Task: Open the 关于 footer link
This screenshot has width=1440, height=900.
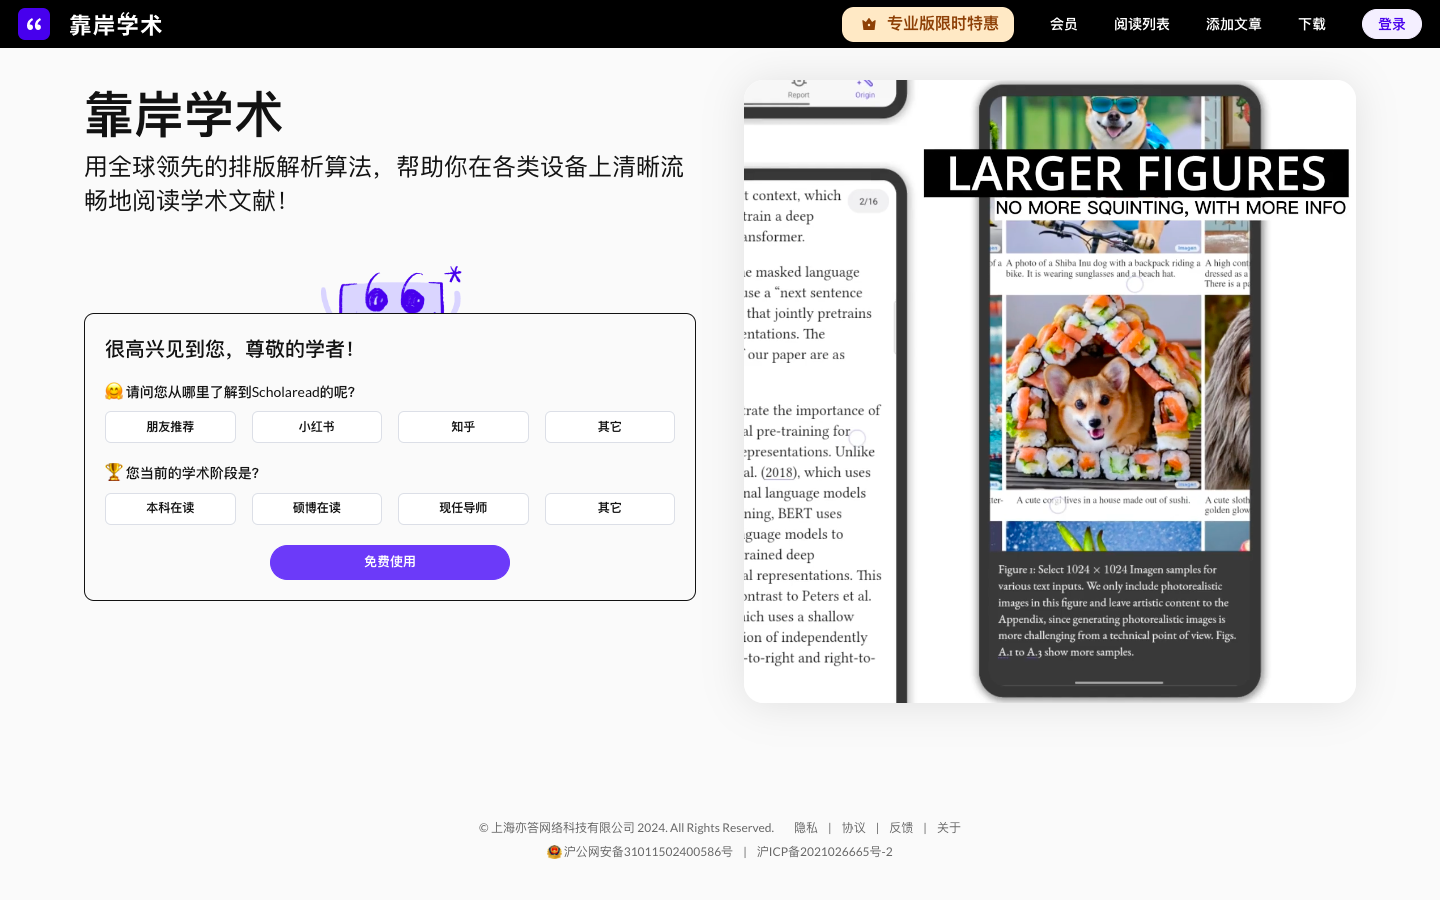Action: (949, 828)
